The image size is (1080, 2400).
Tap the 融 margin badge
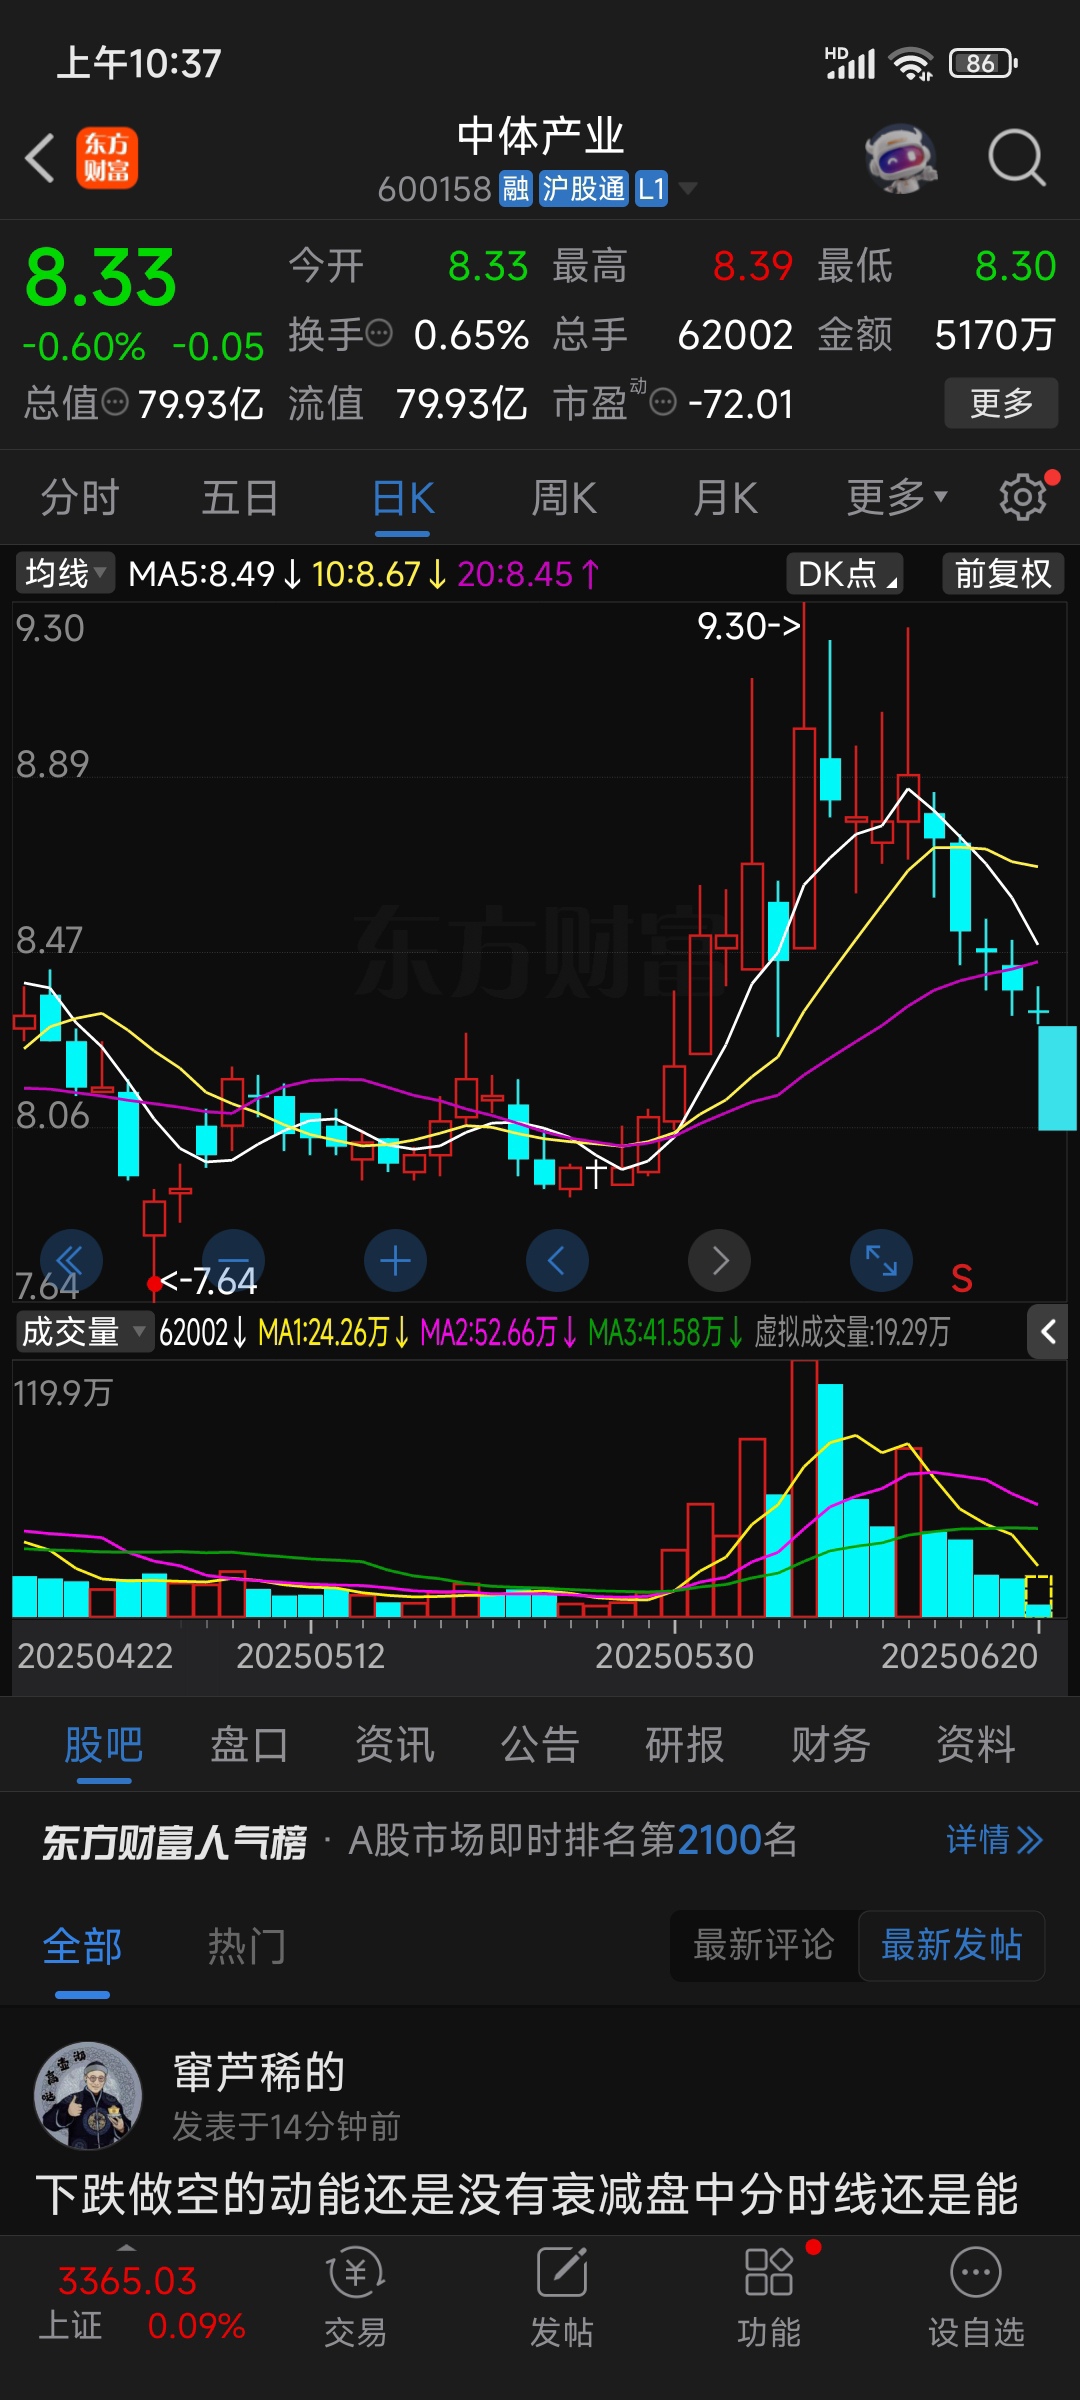tap(515, 188)
